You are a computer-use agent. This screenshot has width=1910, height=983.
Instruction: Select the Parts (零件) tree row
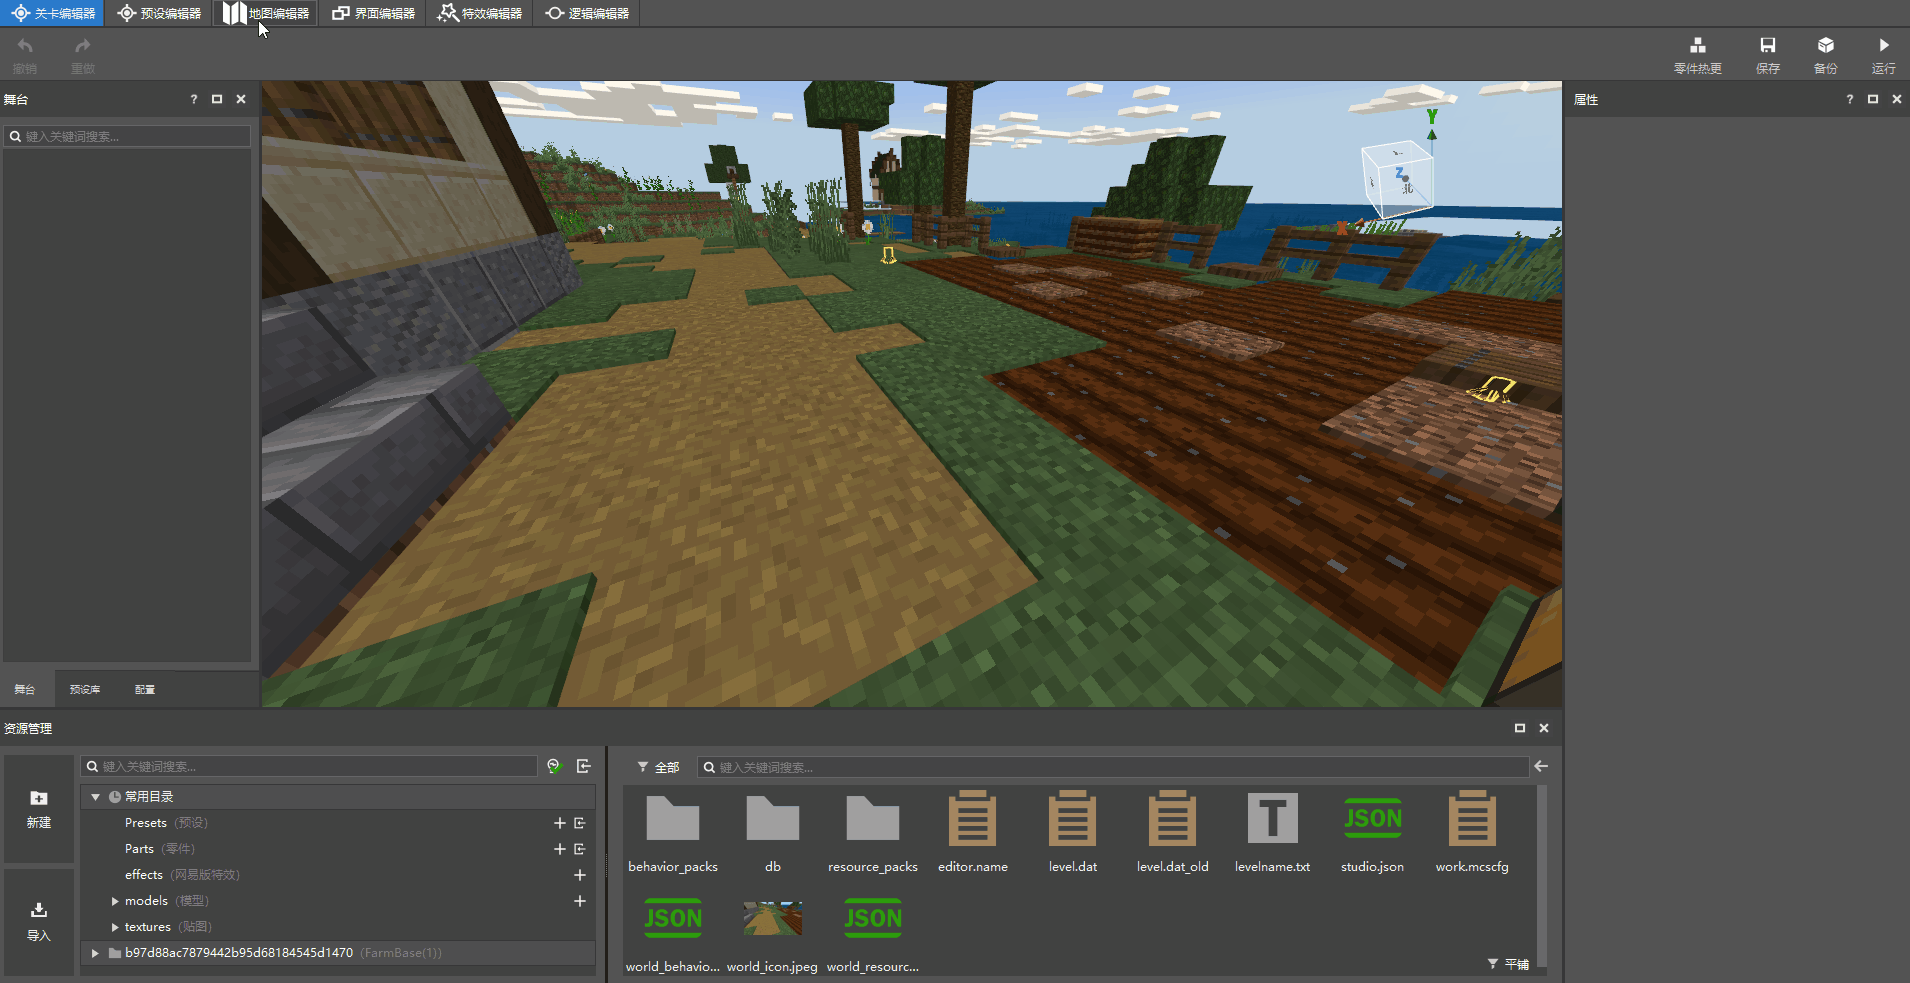[339, 849]
